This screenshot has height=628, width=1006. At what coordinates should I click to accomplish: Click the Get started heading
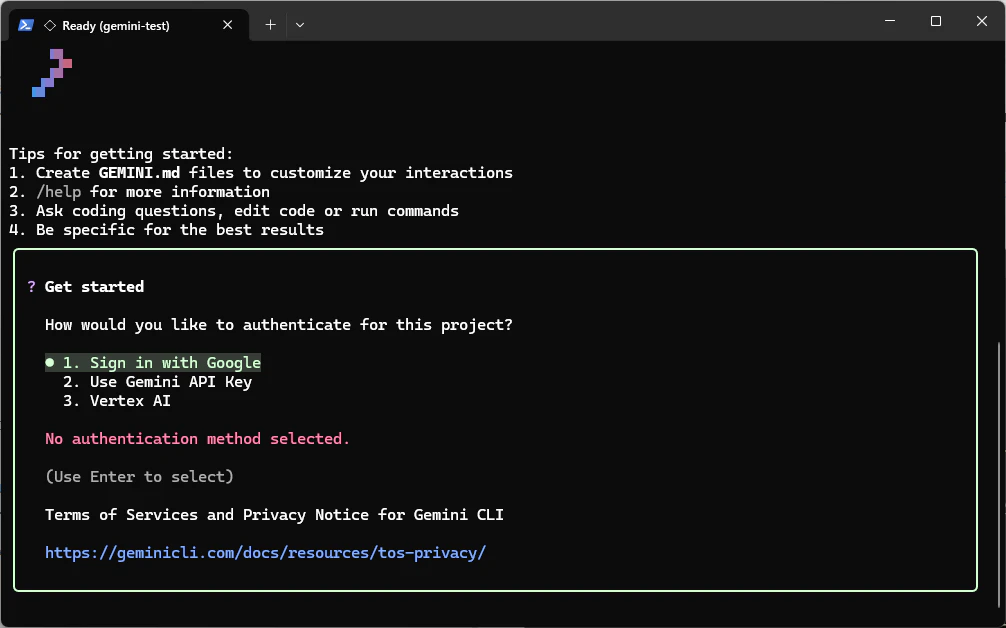pos(94,287)
